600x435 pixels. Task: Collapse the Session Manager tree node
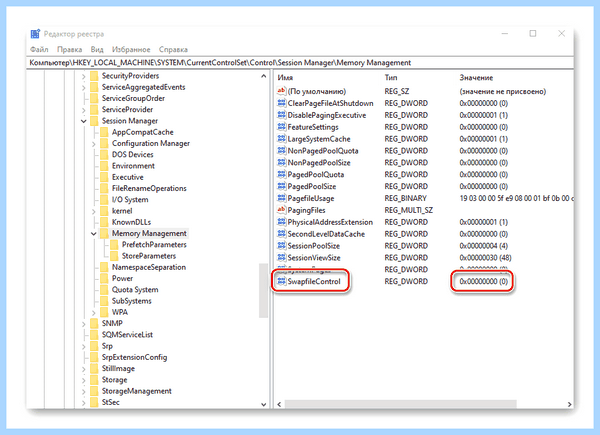(x=83, y=121)
